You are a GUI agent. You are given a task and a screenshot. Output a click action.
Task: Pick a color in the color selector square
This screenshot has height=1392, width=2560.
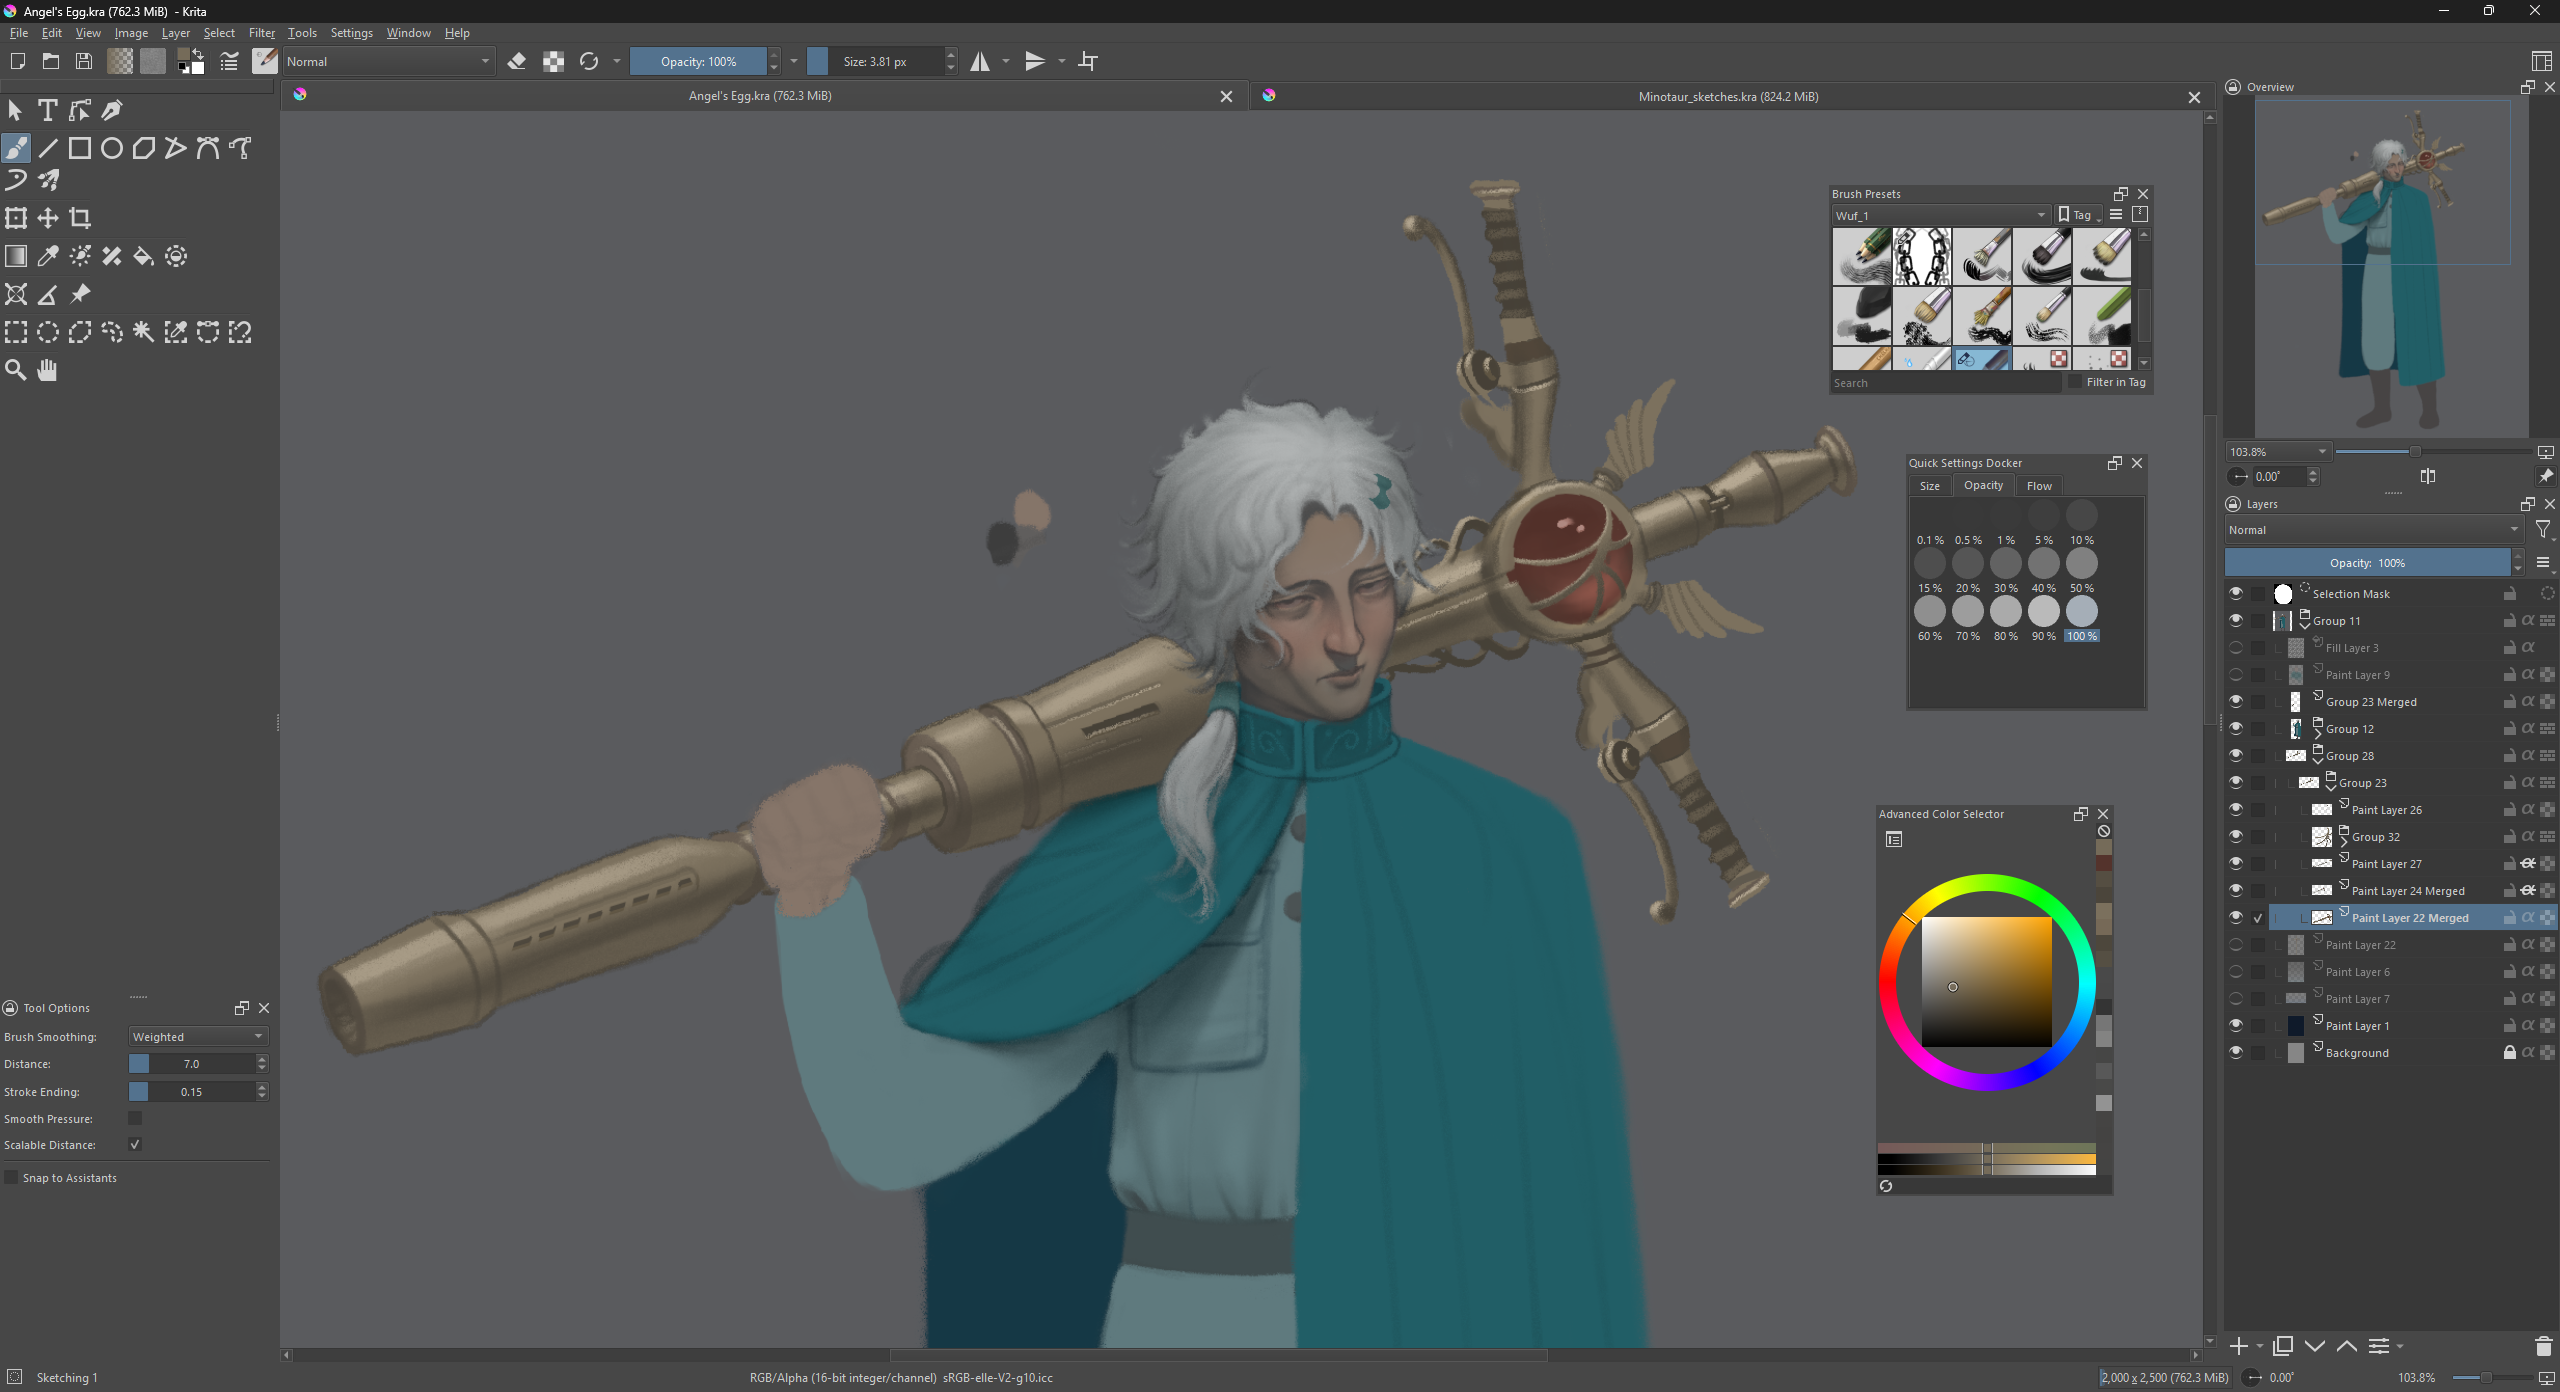pyautogui.click(x=1986, y=982)
